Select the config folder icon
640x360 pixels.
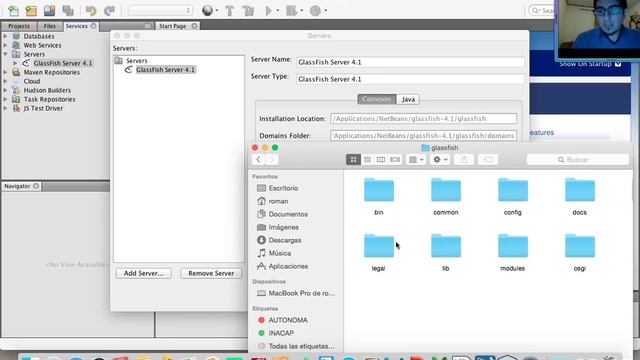[x=513, y=190]
